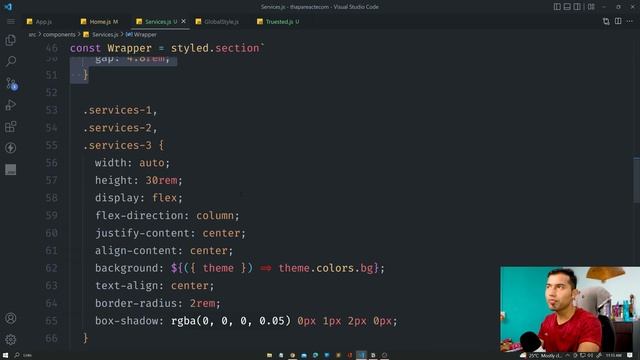
Task: Click the VS Code logo in the title bar
Action: pos(8,7)
